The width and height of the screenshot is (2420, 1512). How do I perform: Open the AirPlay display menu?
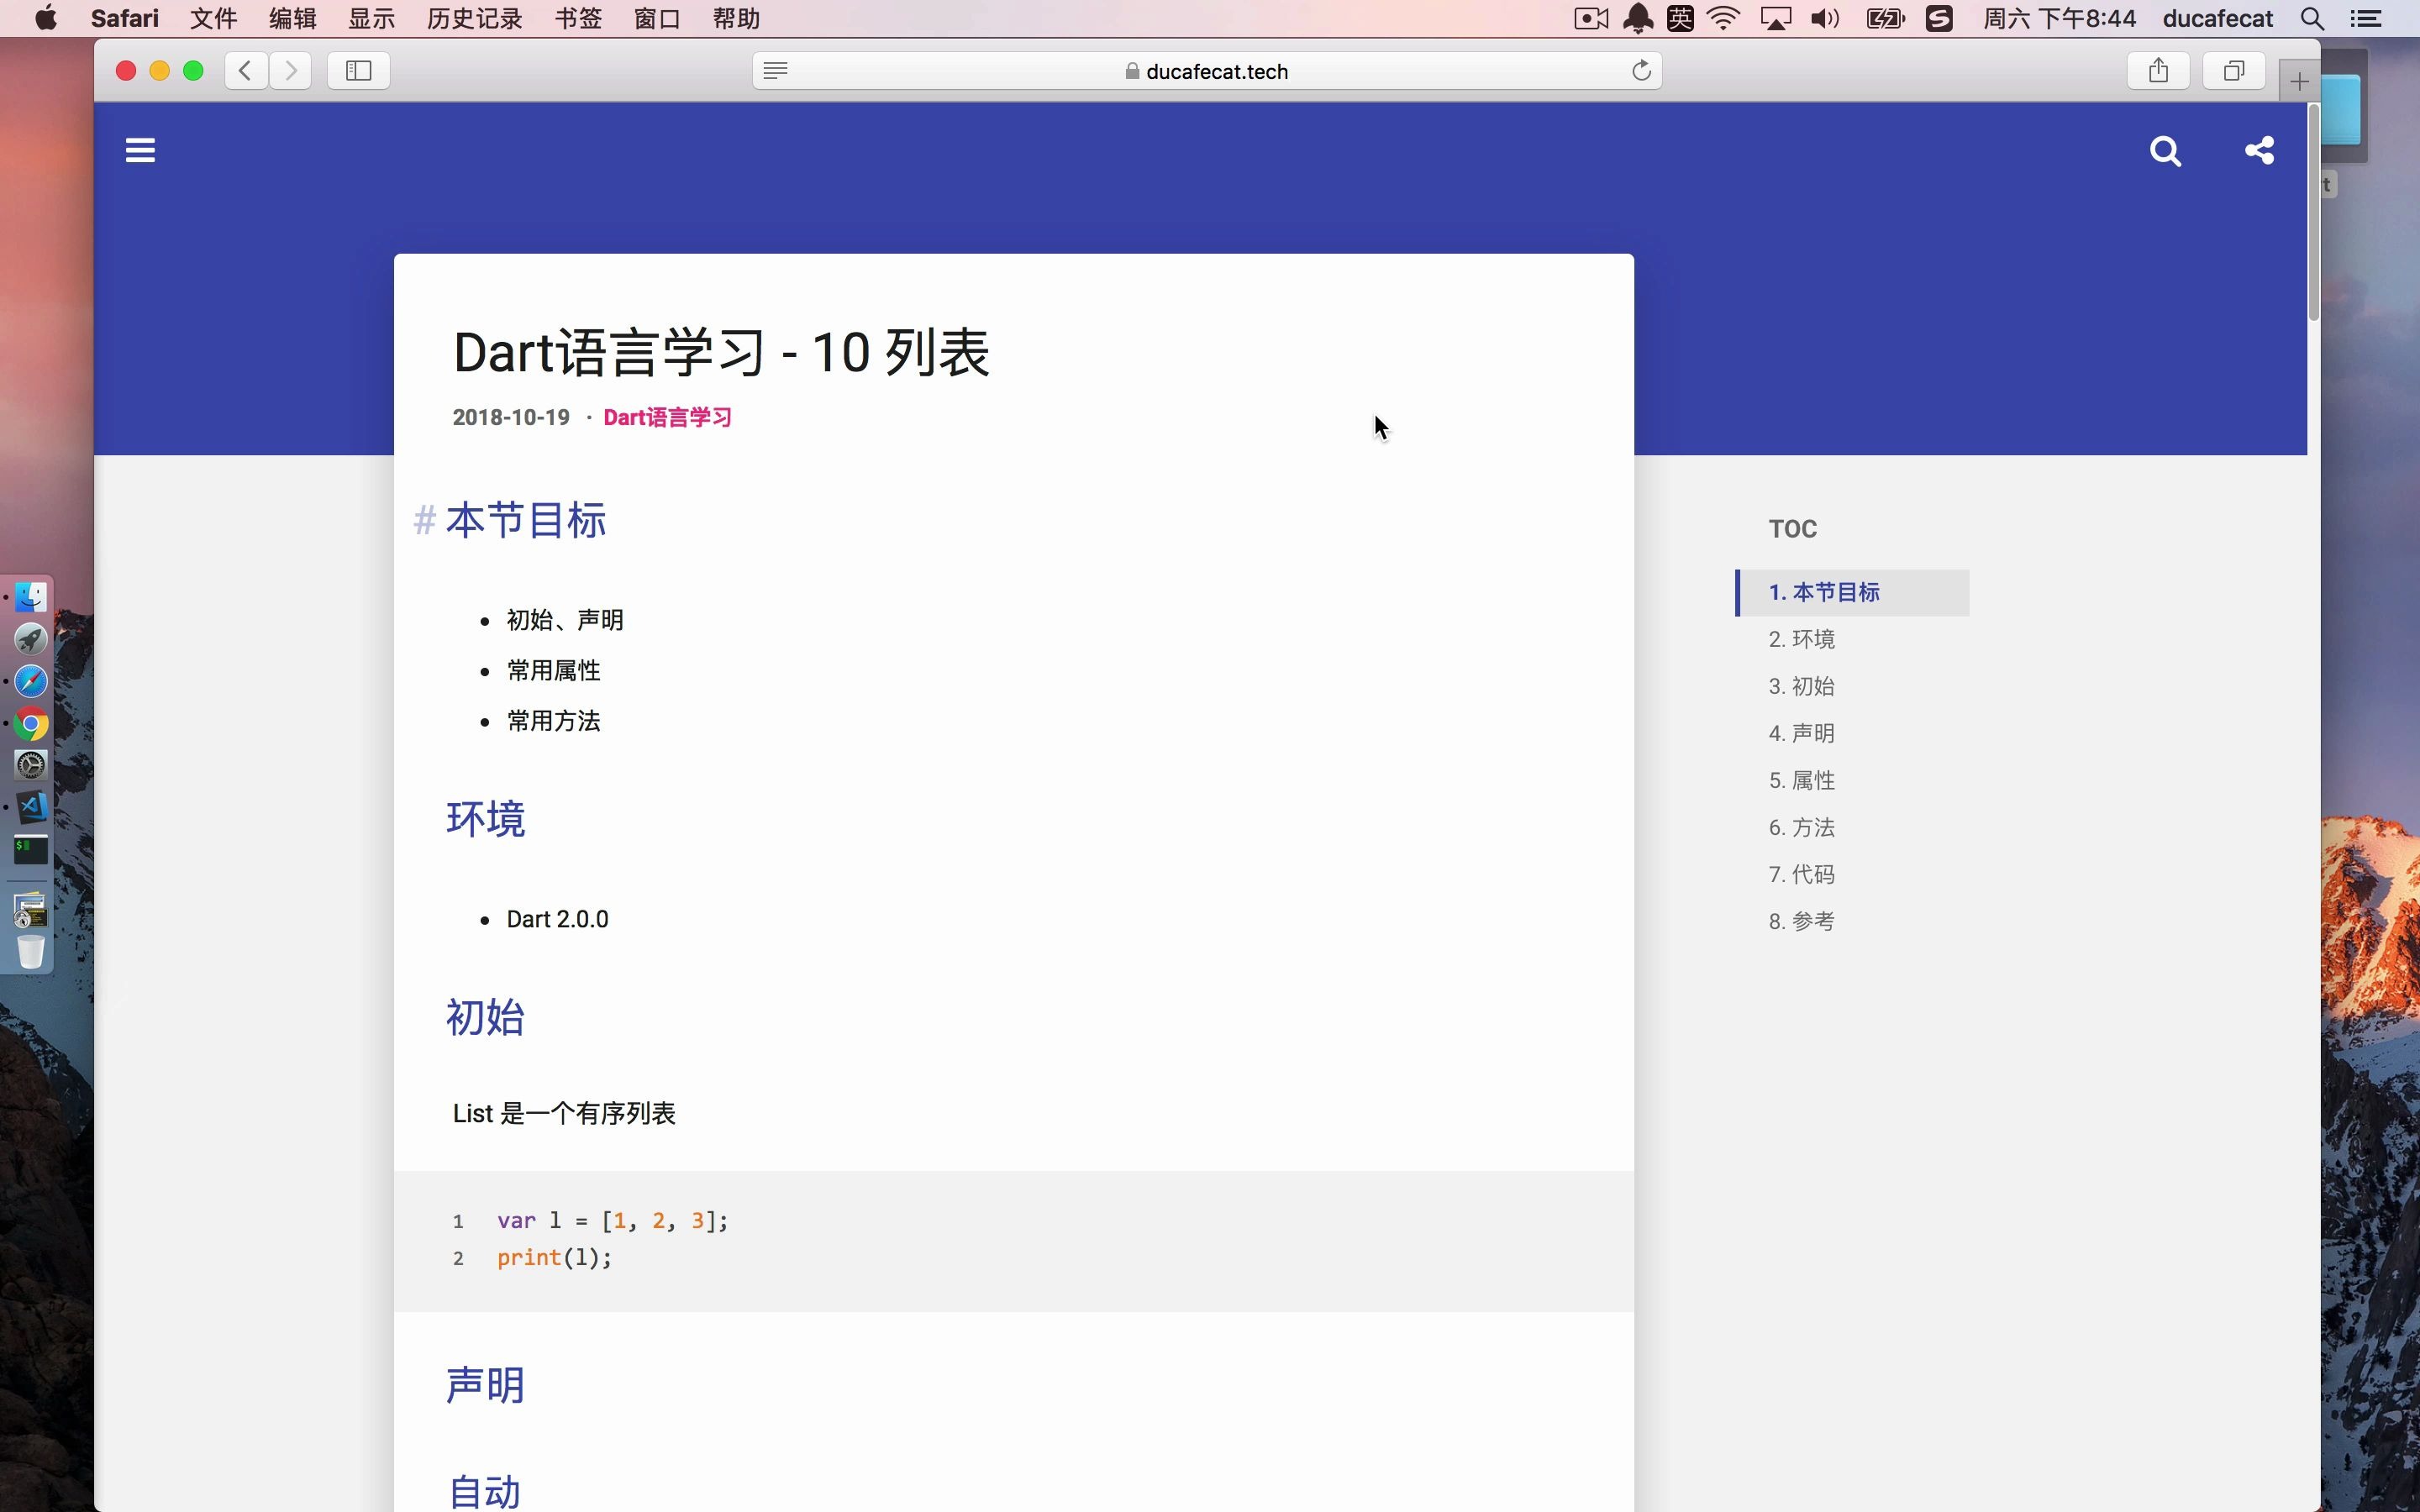tap(1777, 18)
